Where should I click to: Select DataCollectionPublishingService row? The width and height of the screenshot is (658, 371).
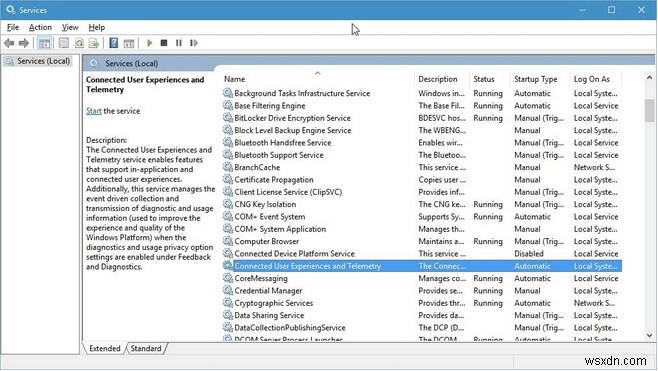(x=422, y=328)
